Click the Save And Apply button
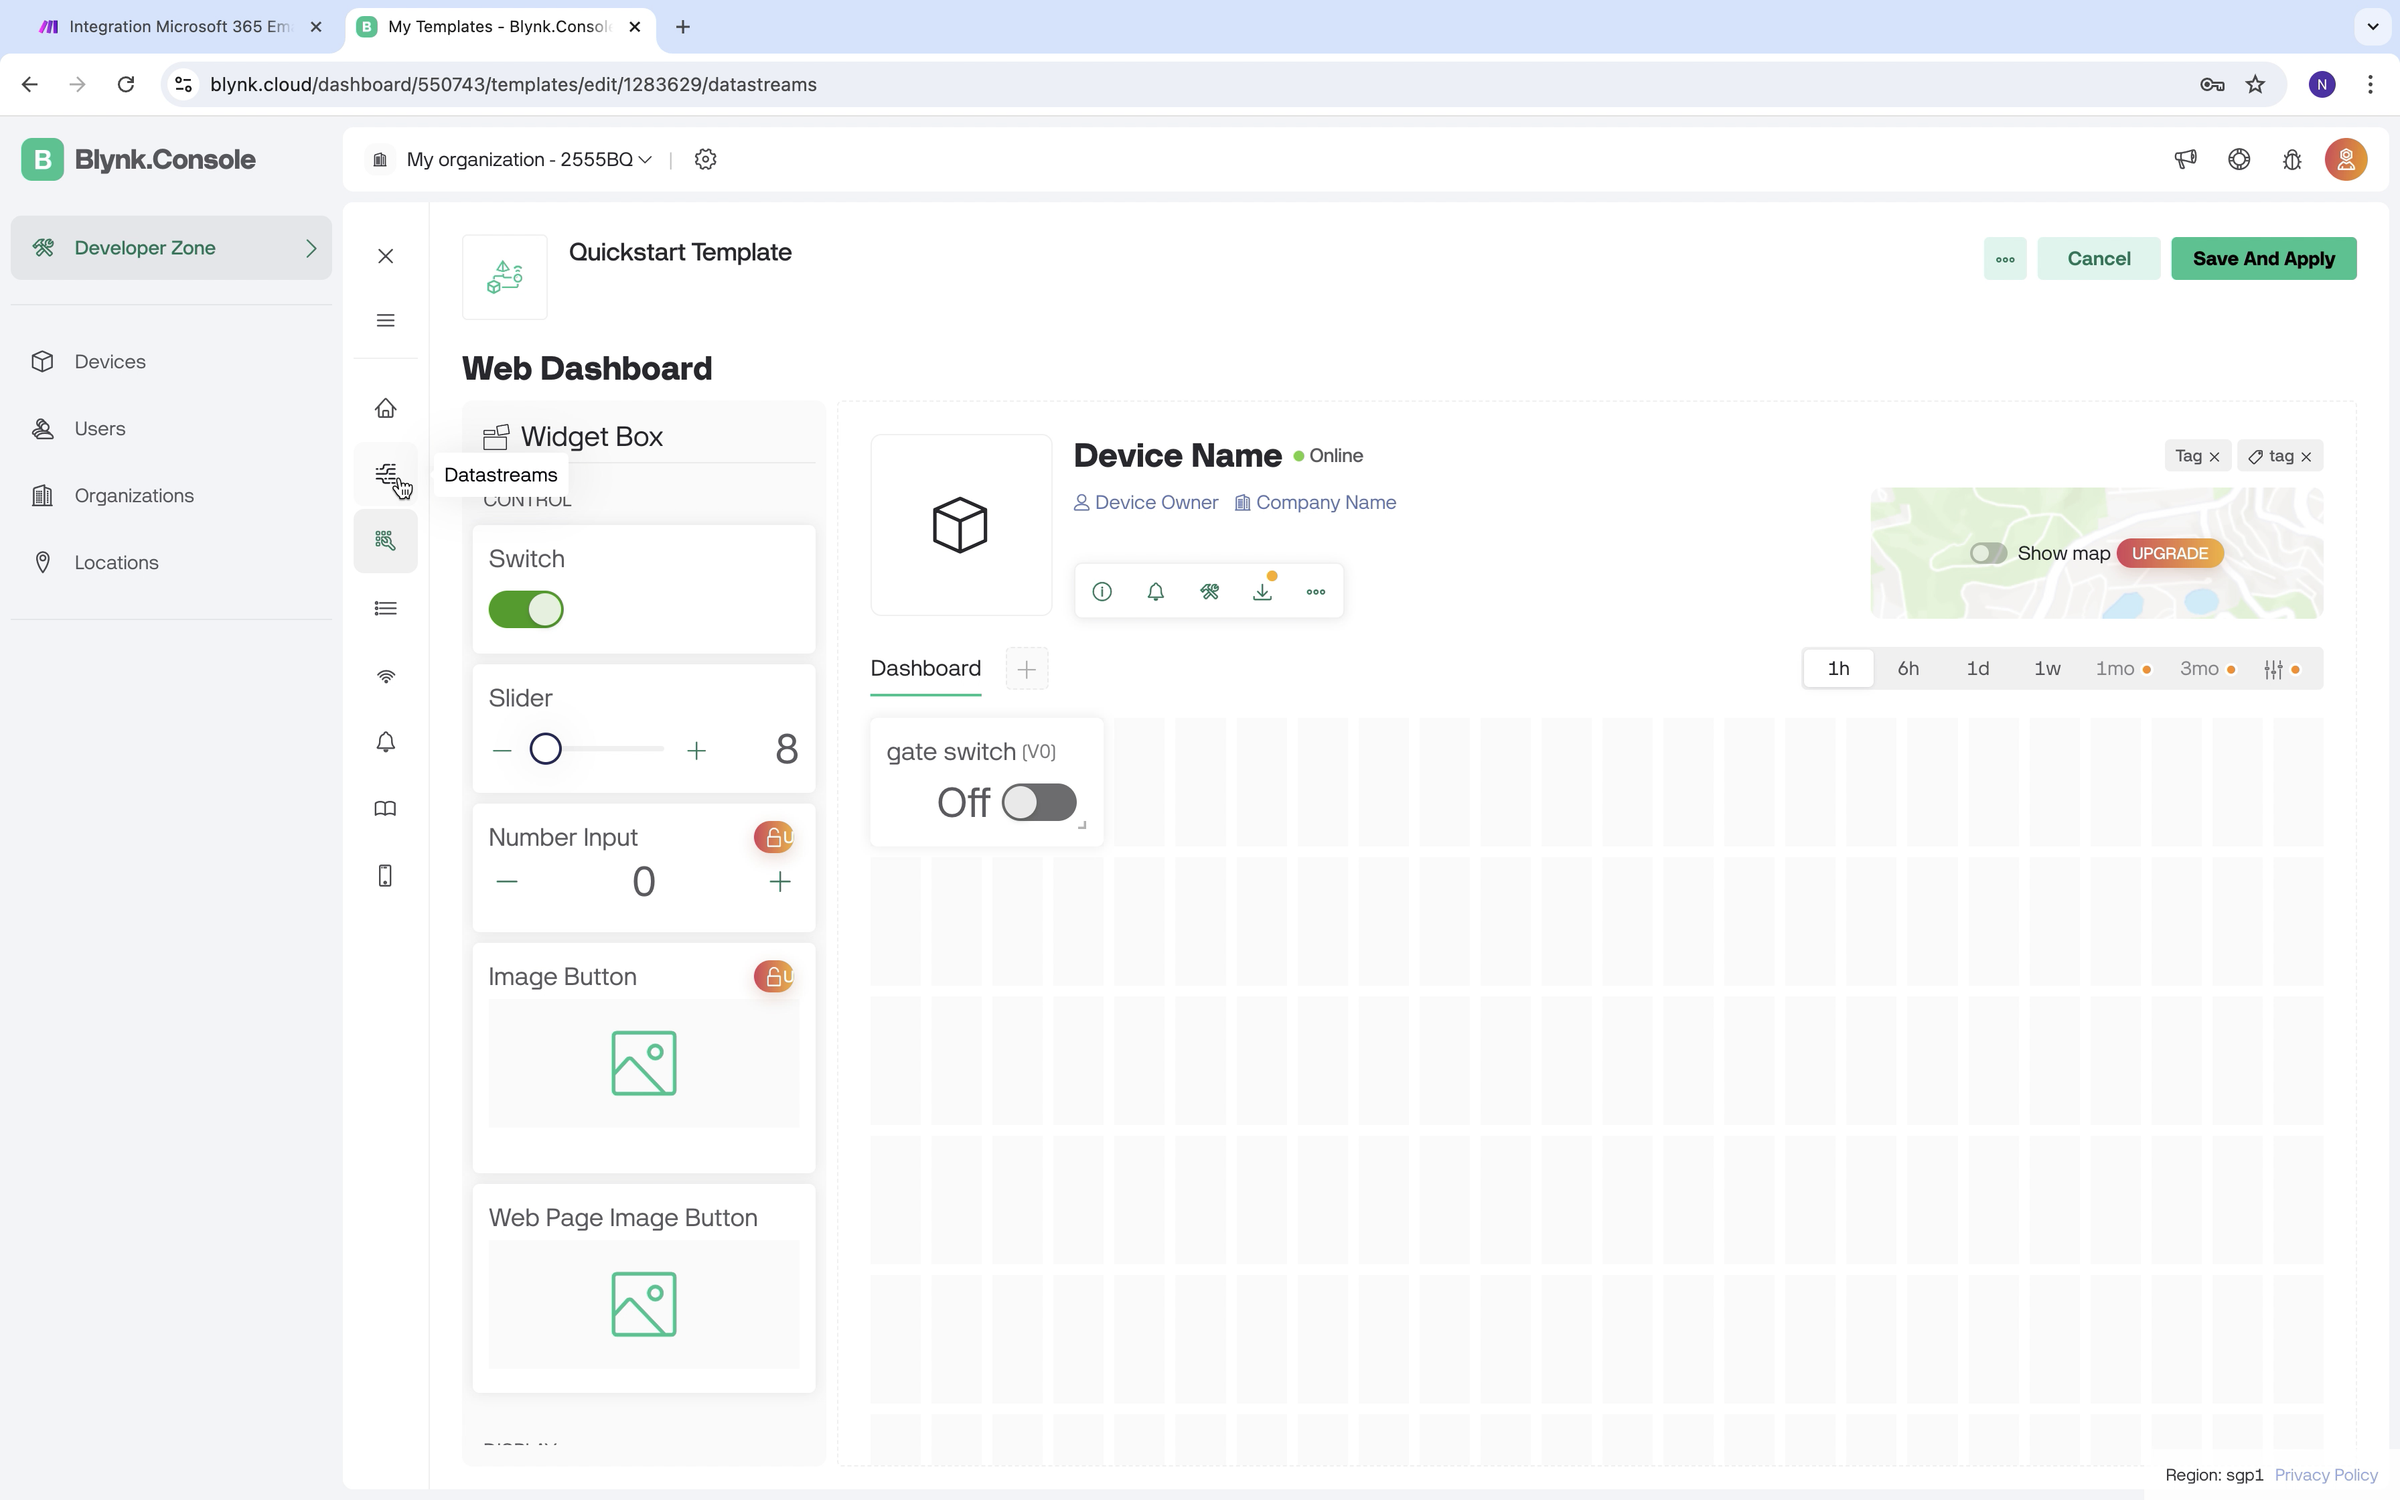The width and height of the screenshot is (2400, 1500). [x=2263, y=259]
